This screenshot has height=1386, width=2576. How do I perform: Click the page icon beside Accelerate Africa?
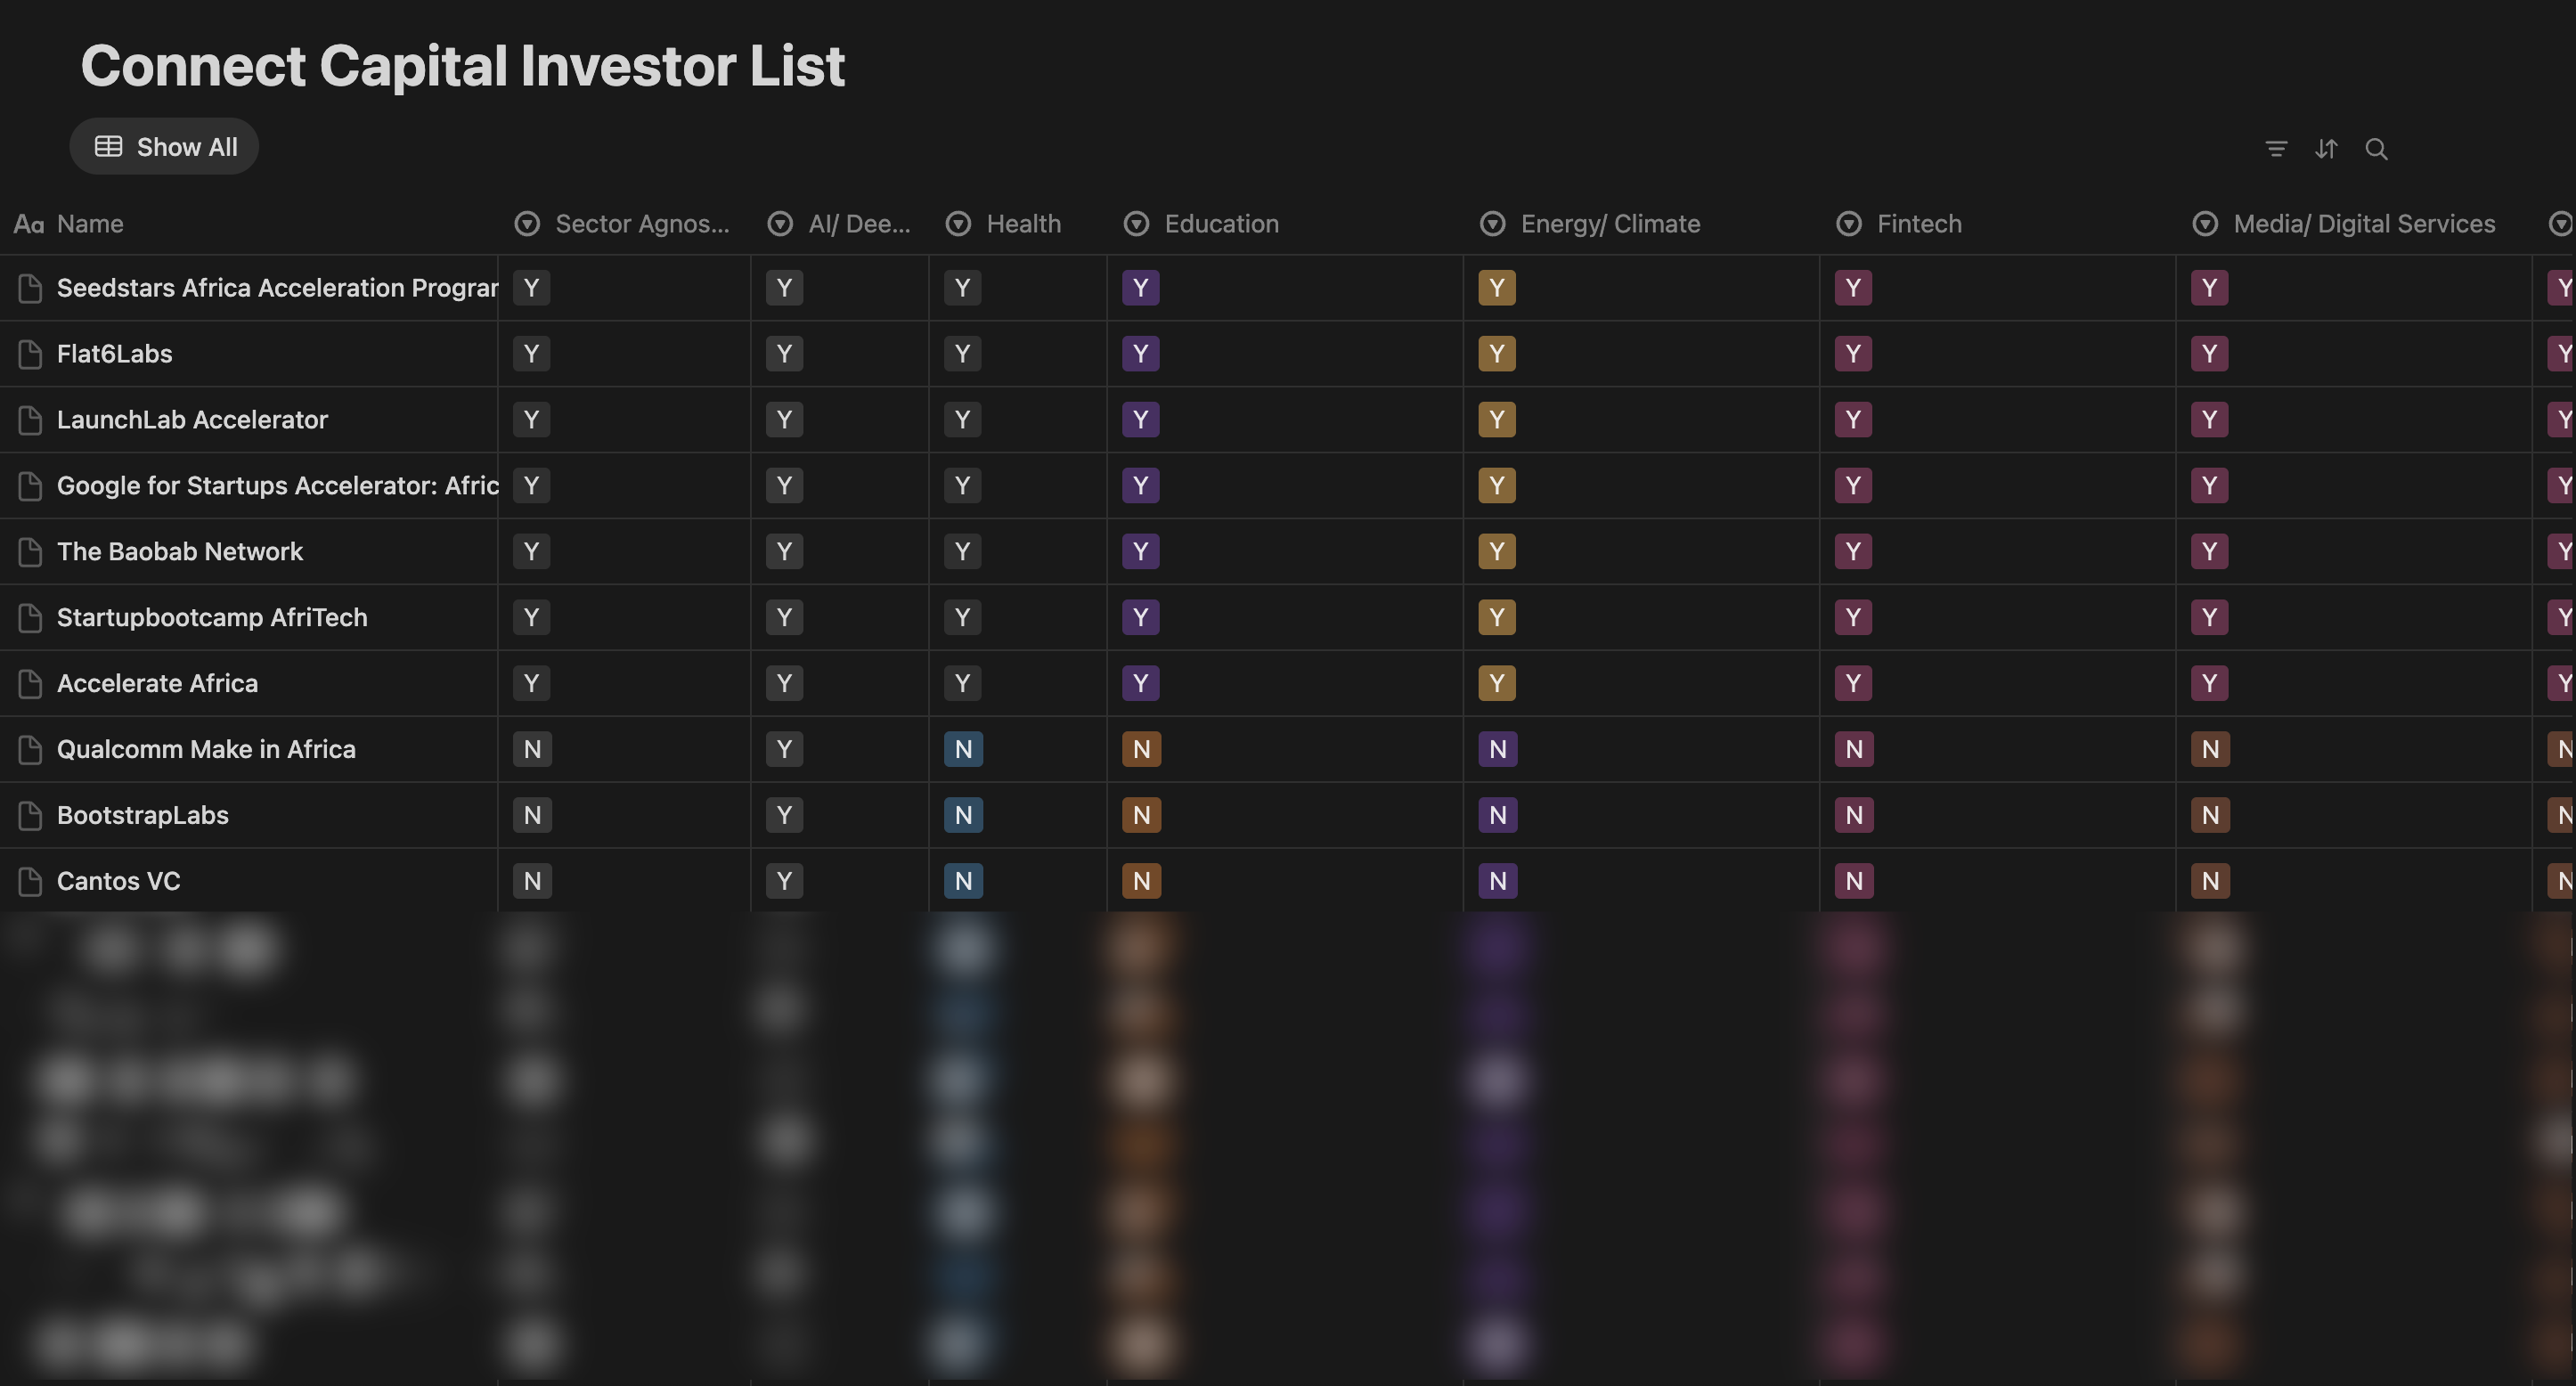[30, 683]
